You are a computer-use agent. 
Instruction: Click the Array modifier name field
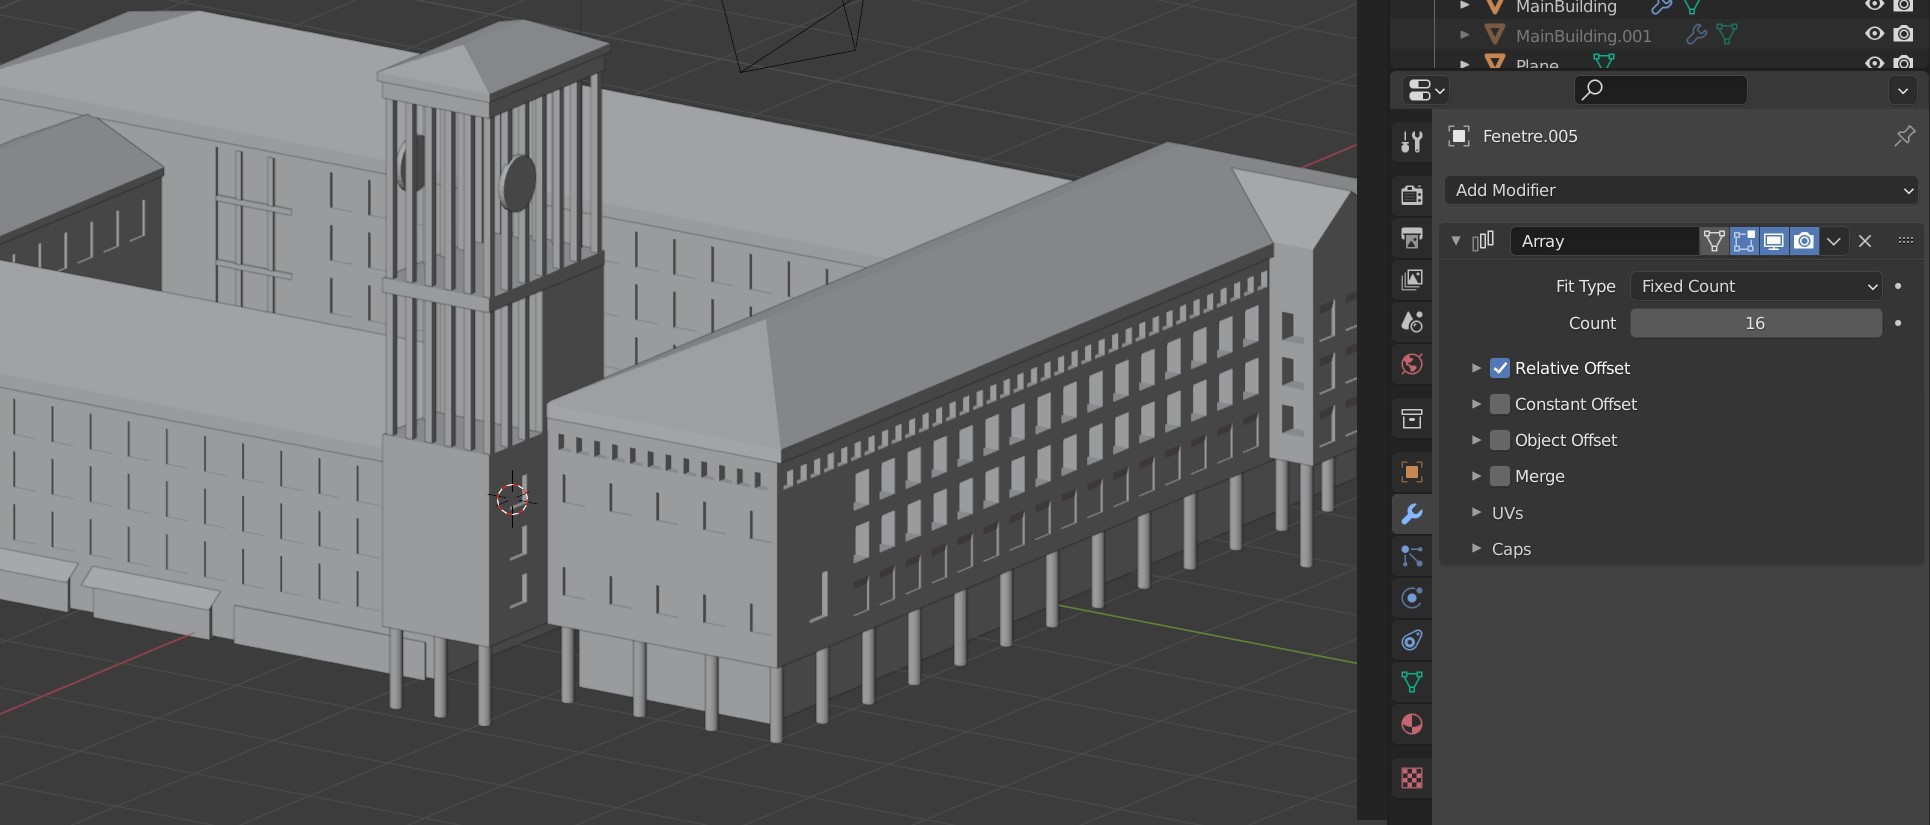tap(1604, 241)
